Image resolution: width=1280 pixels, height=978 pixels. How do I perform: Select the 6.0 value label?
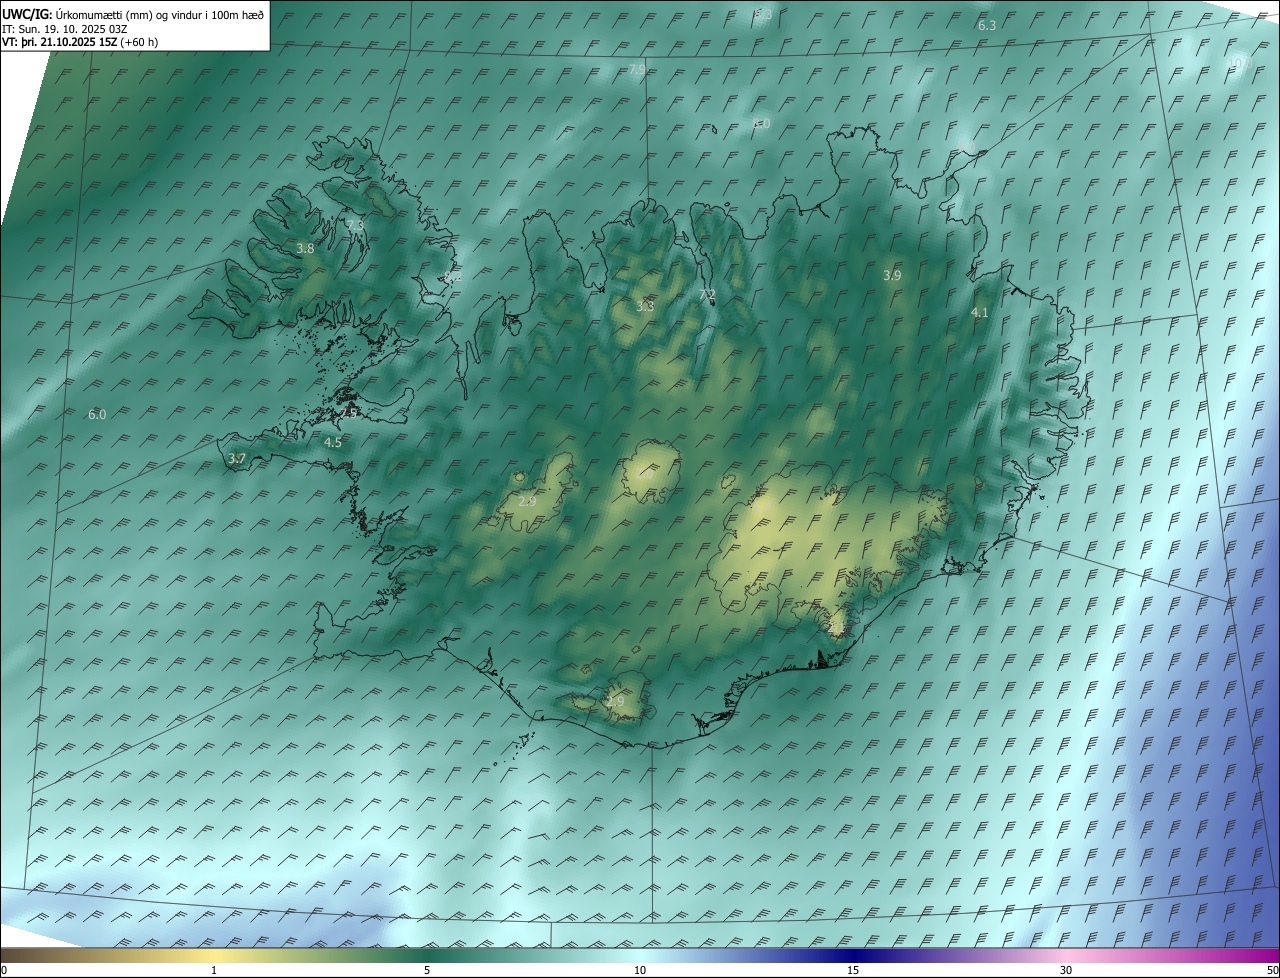pyautogui.click(x=97, y=414)
